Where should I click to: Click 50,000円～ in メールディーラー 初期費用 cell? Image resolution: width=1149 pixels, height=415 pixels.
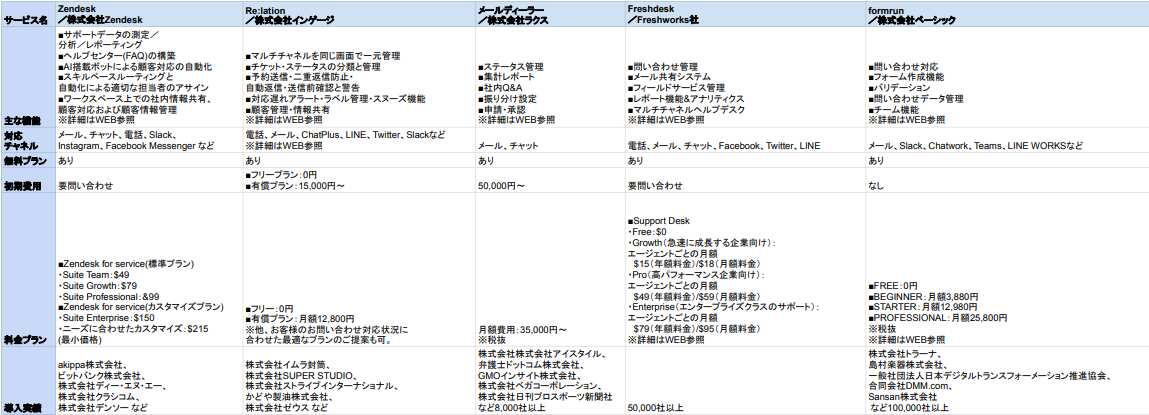point(502,186)
